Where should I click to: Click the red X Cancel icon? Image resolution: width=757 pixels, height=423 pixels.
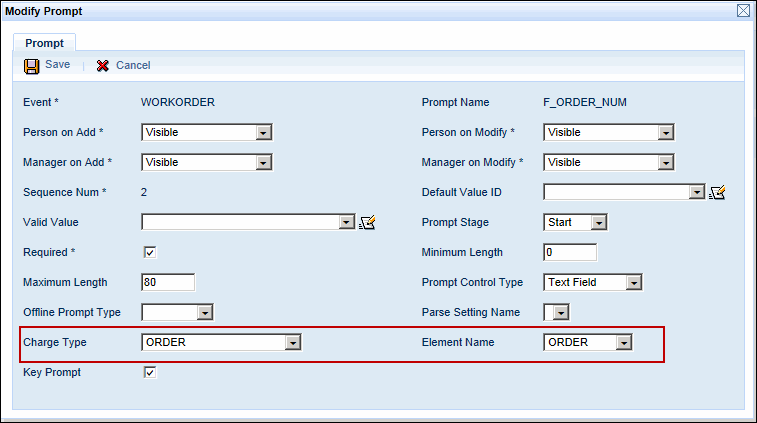(x=103, y=65)
